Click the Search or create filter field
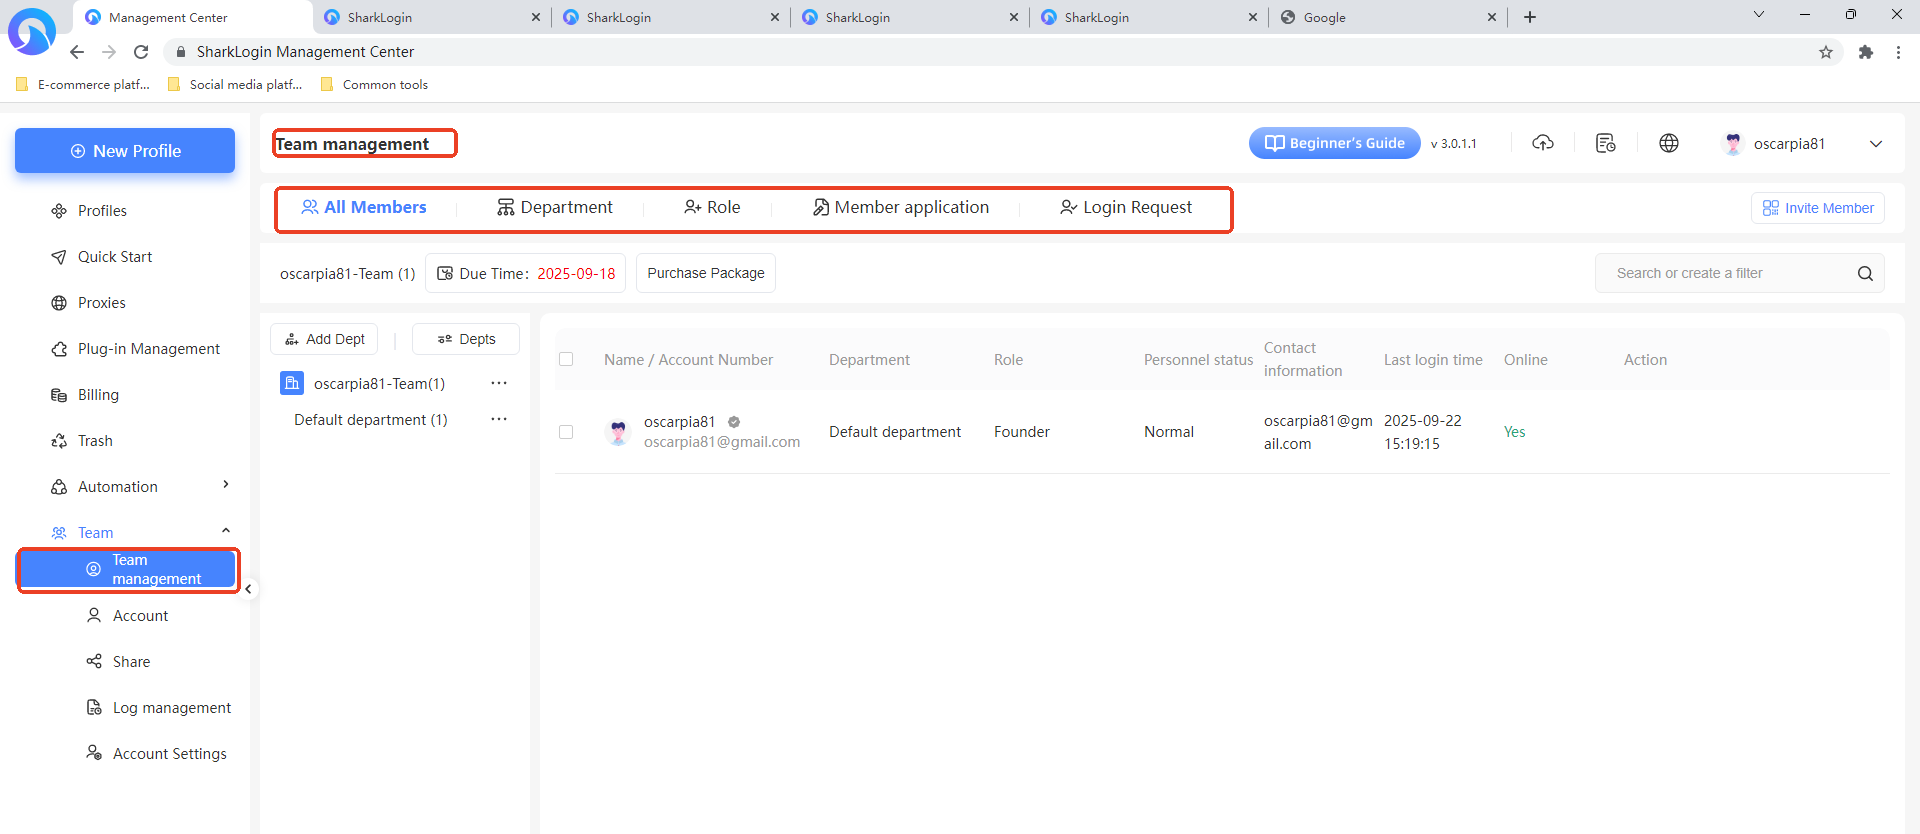The image size is (1920, 834). [x=1725, y=274]
